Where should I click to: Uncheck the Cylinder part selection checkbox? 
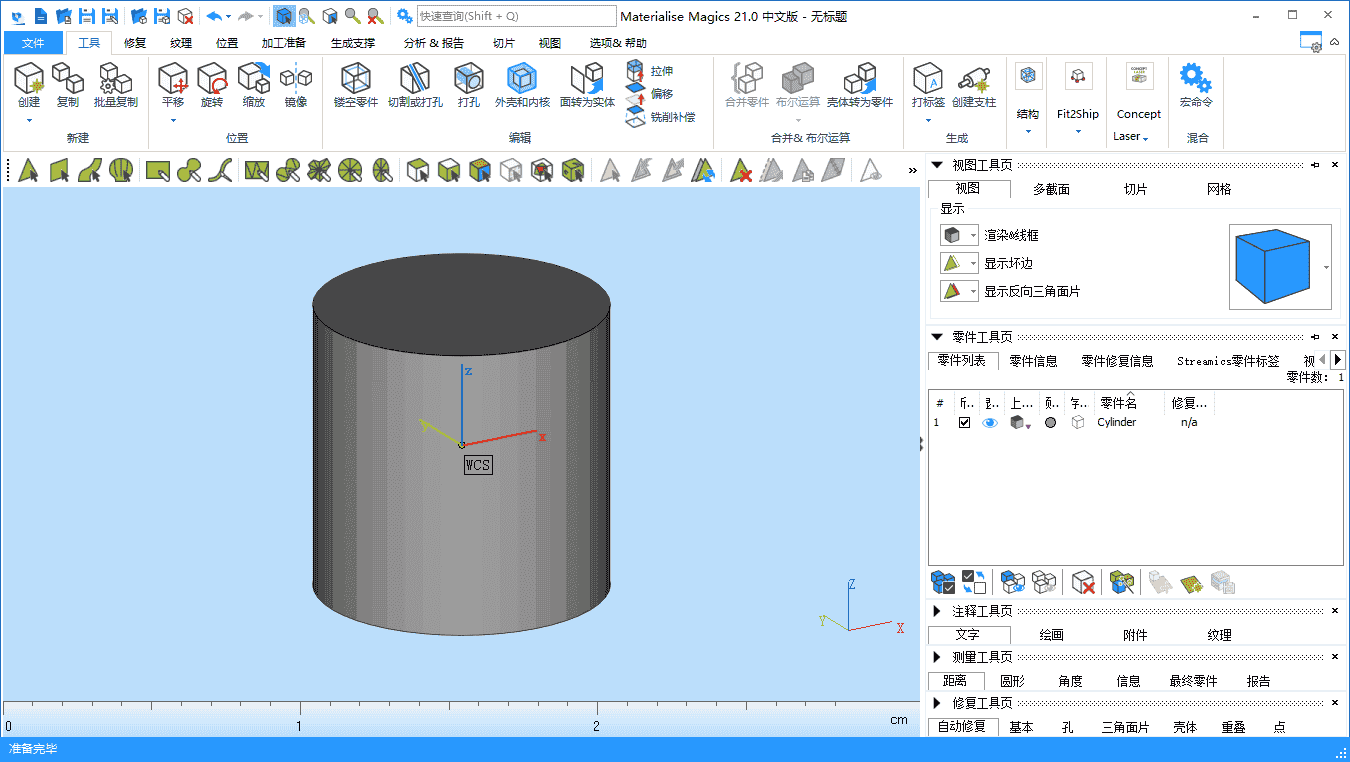coord(964,423)
